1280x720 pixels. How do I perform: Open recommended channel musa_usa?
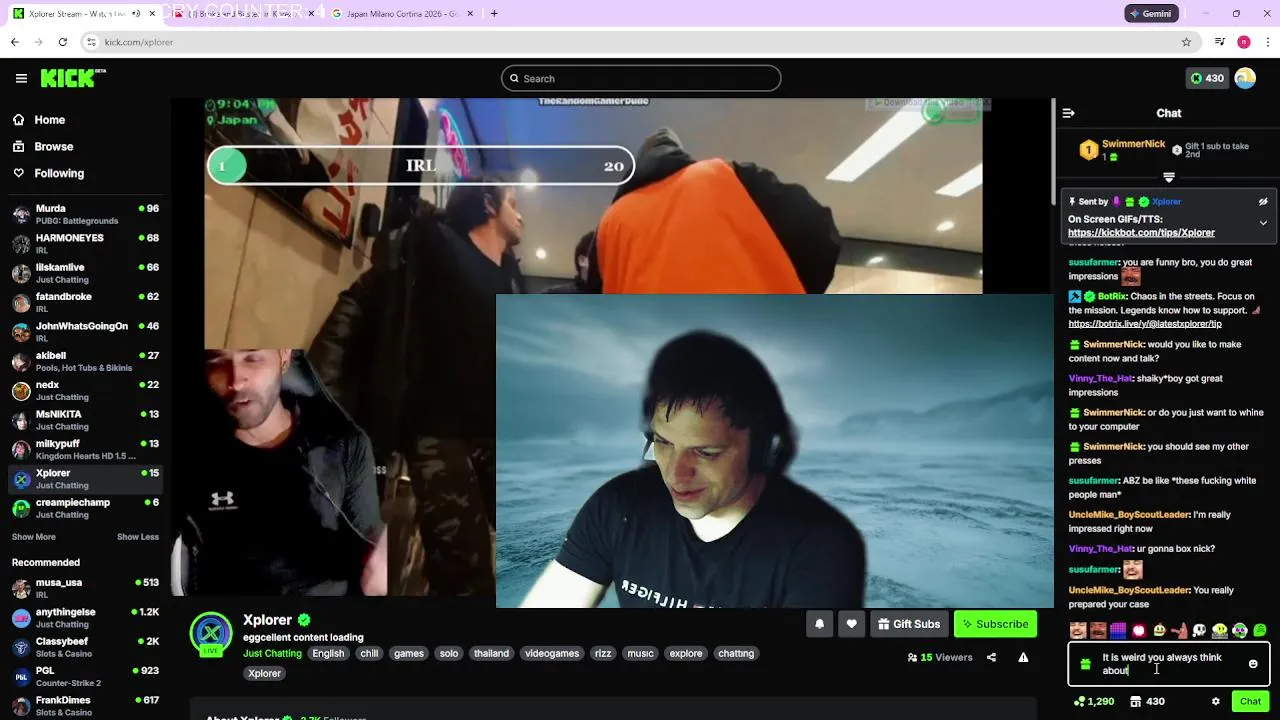tap(85, 588)
